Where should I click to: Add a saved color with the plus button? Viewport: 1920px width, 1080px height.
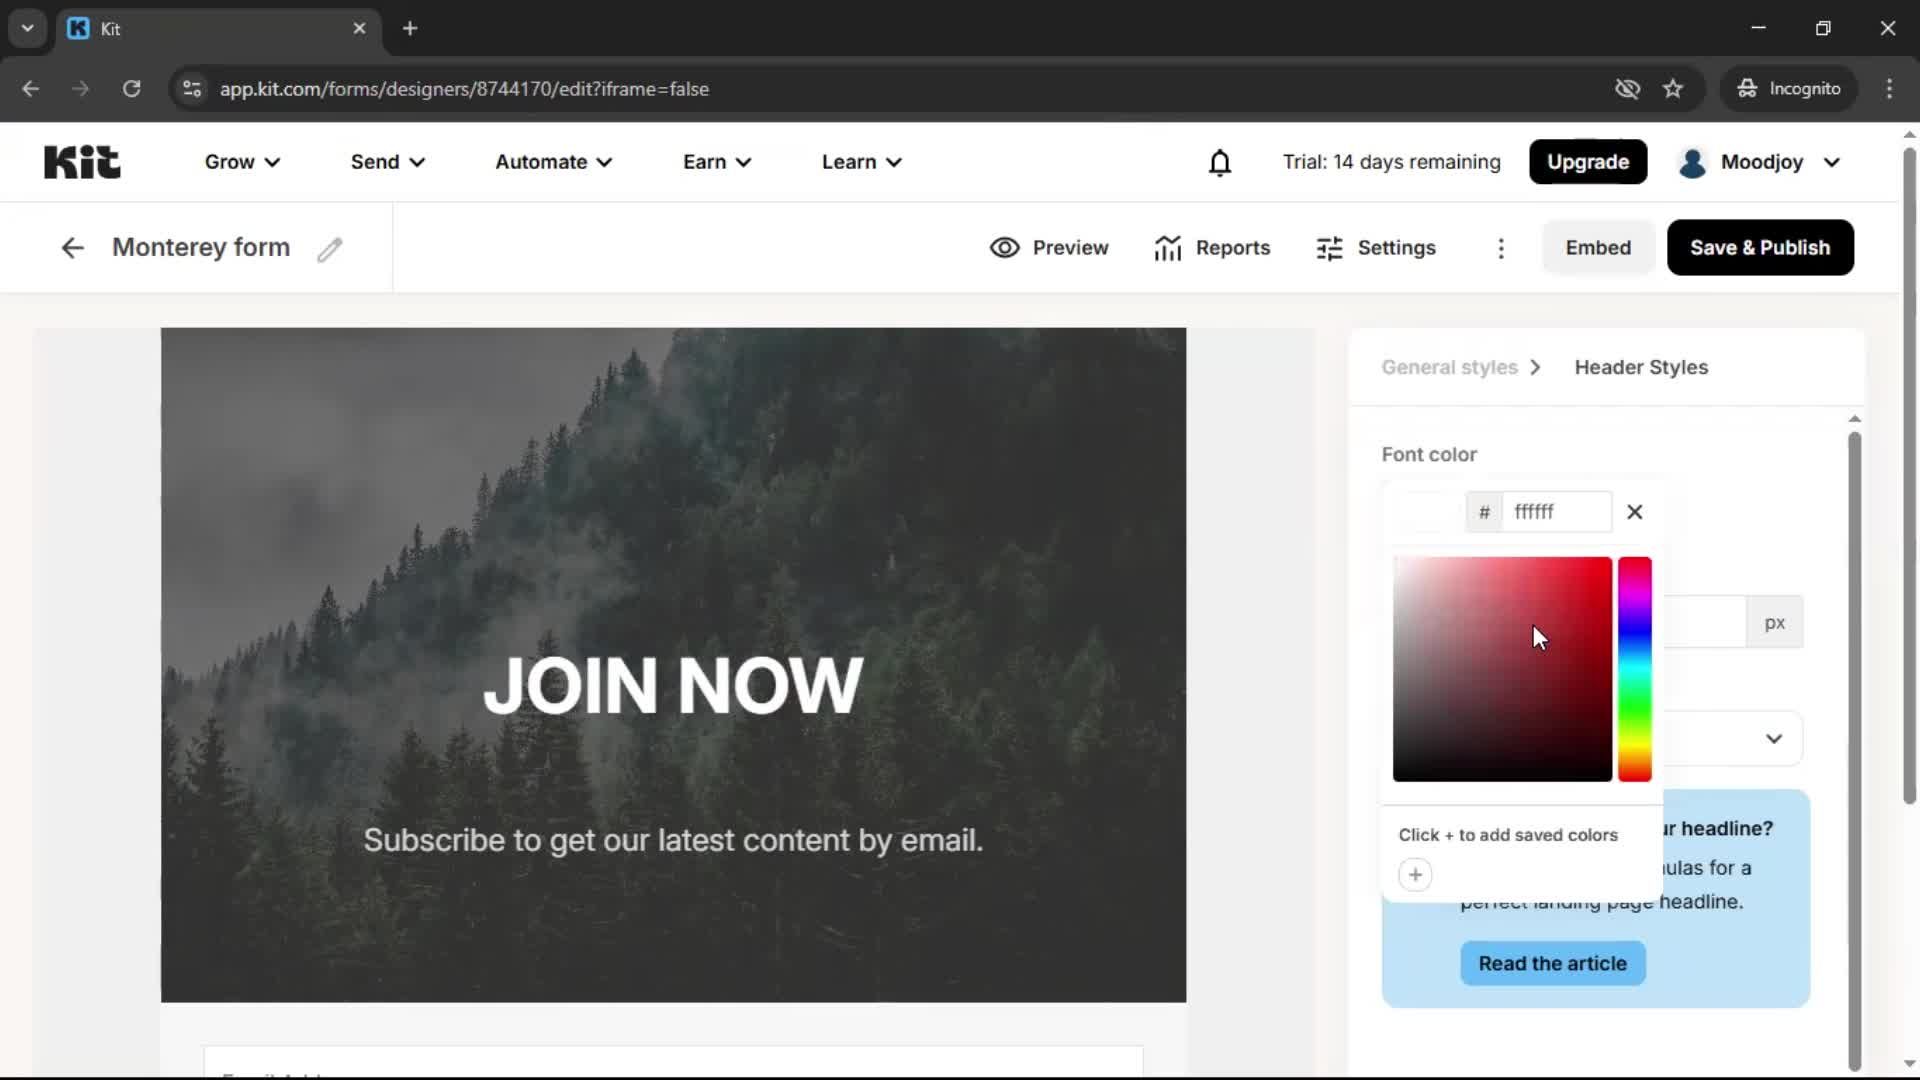point(1415,874)
